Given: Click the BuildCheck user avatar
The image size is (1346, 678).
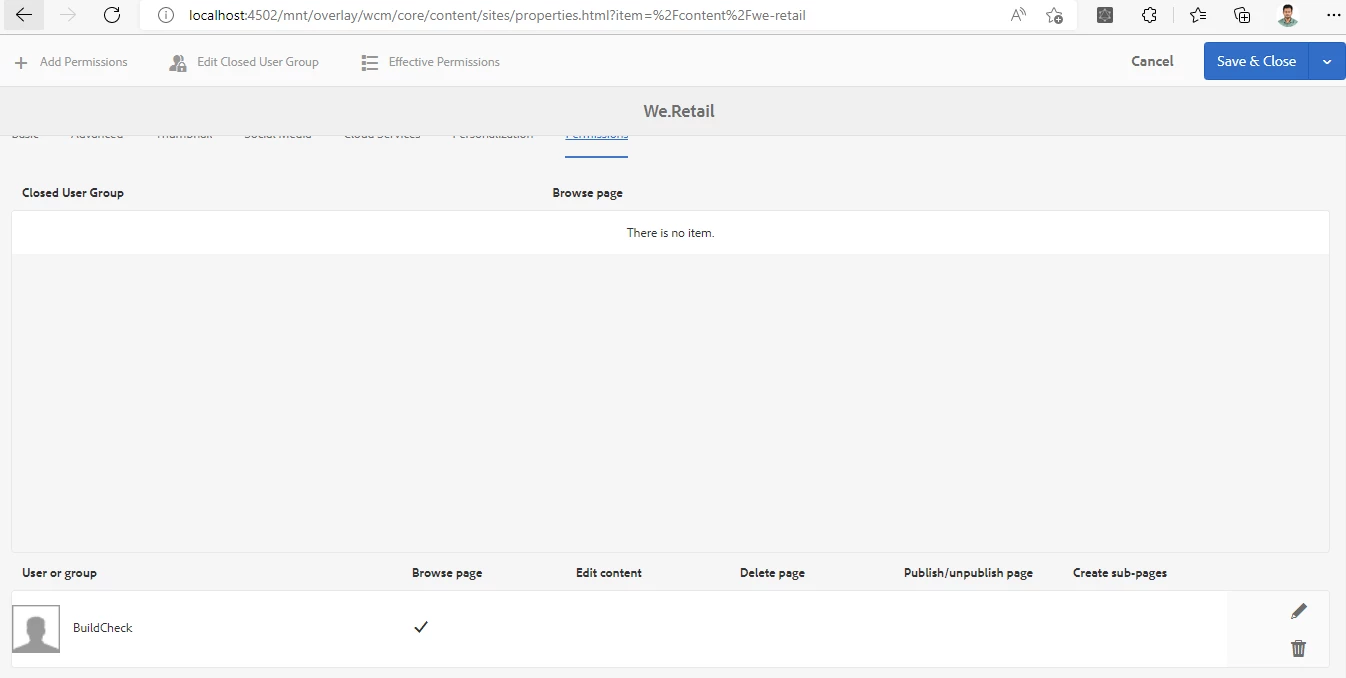Looking at the screenshot, I should coord(36,629).
